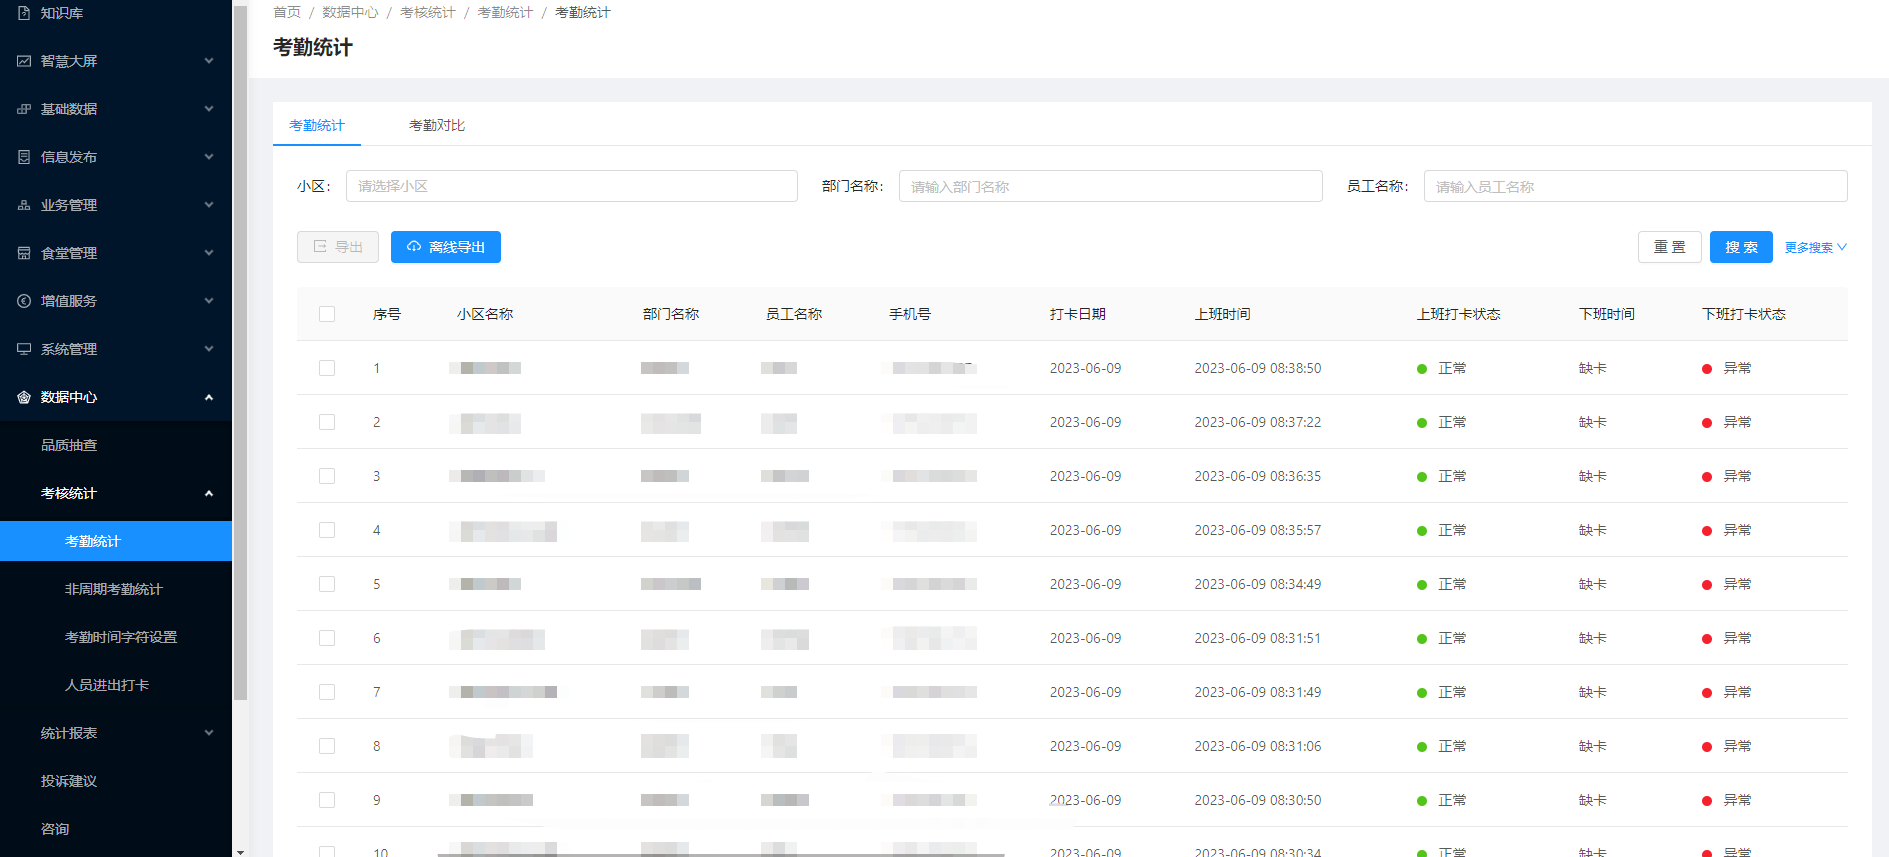
Task: Click the 上班时间 column header
Action: (x=1222, y=314)
